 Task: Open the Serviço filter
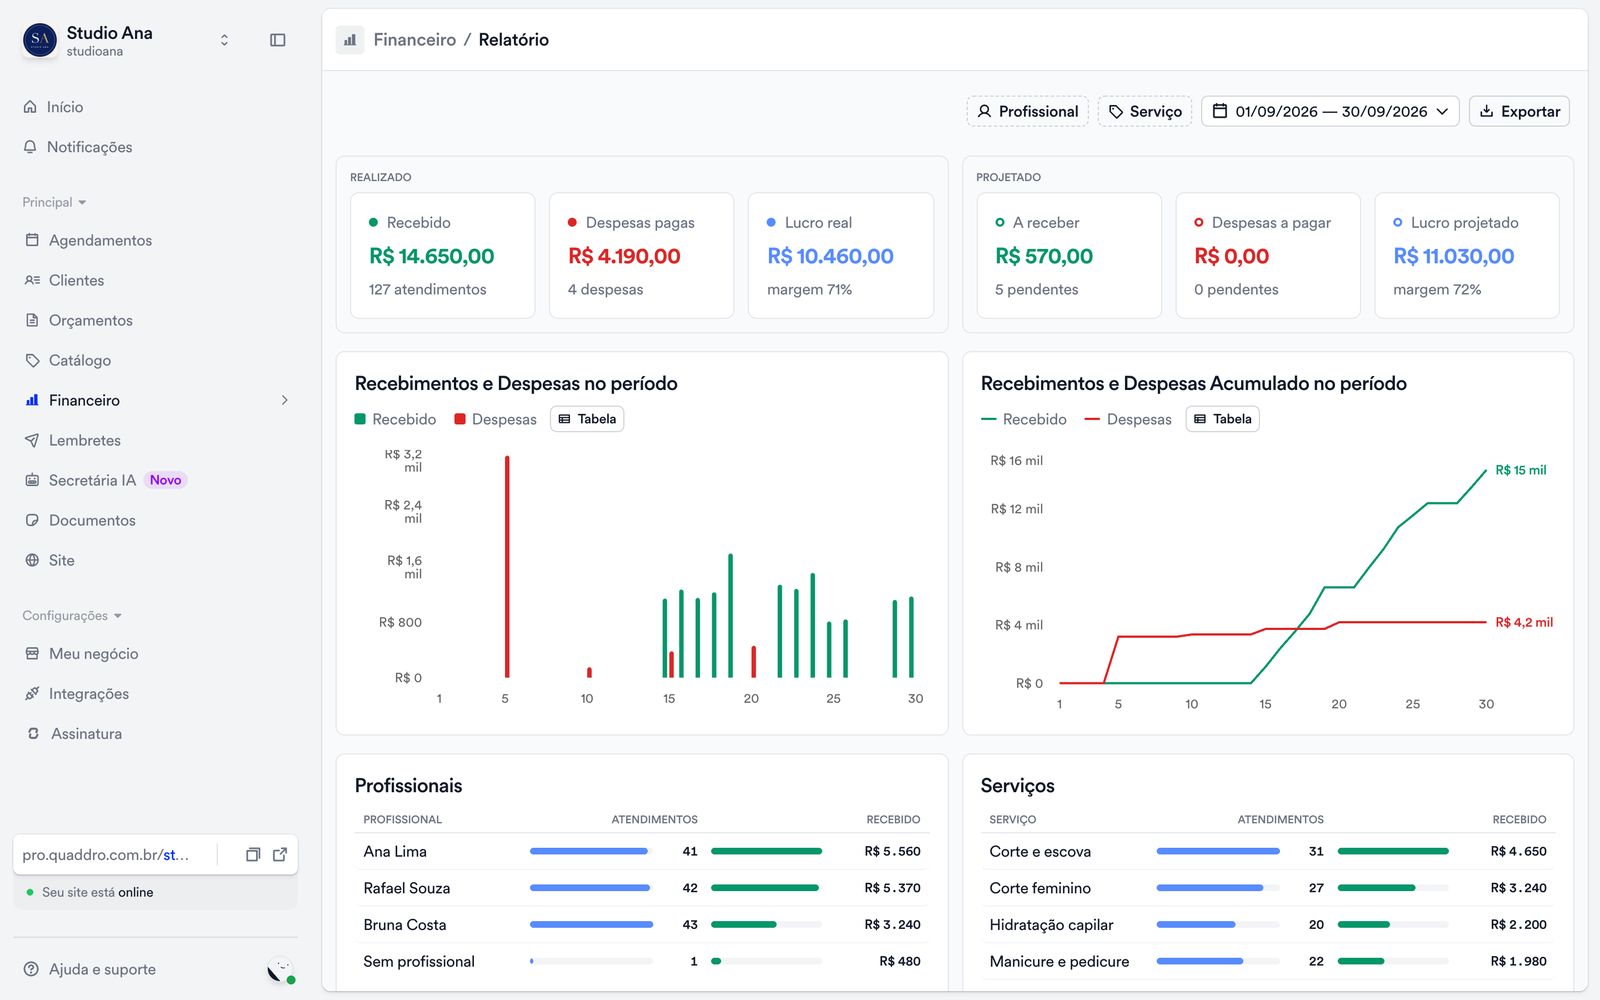[1145, 111]
